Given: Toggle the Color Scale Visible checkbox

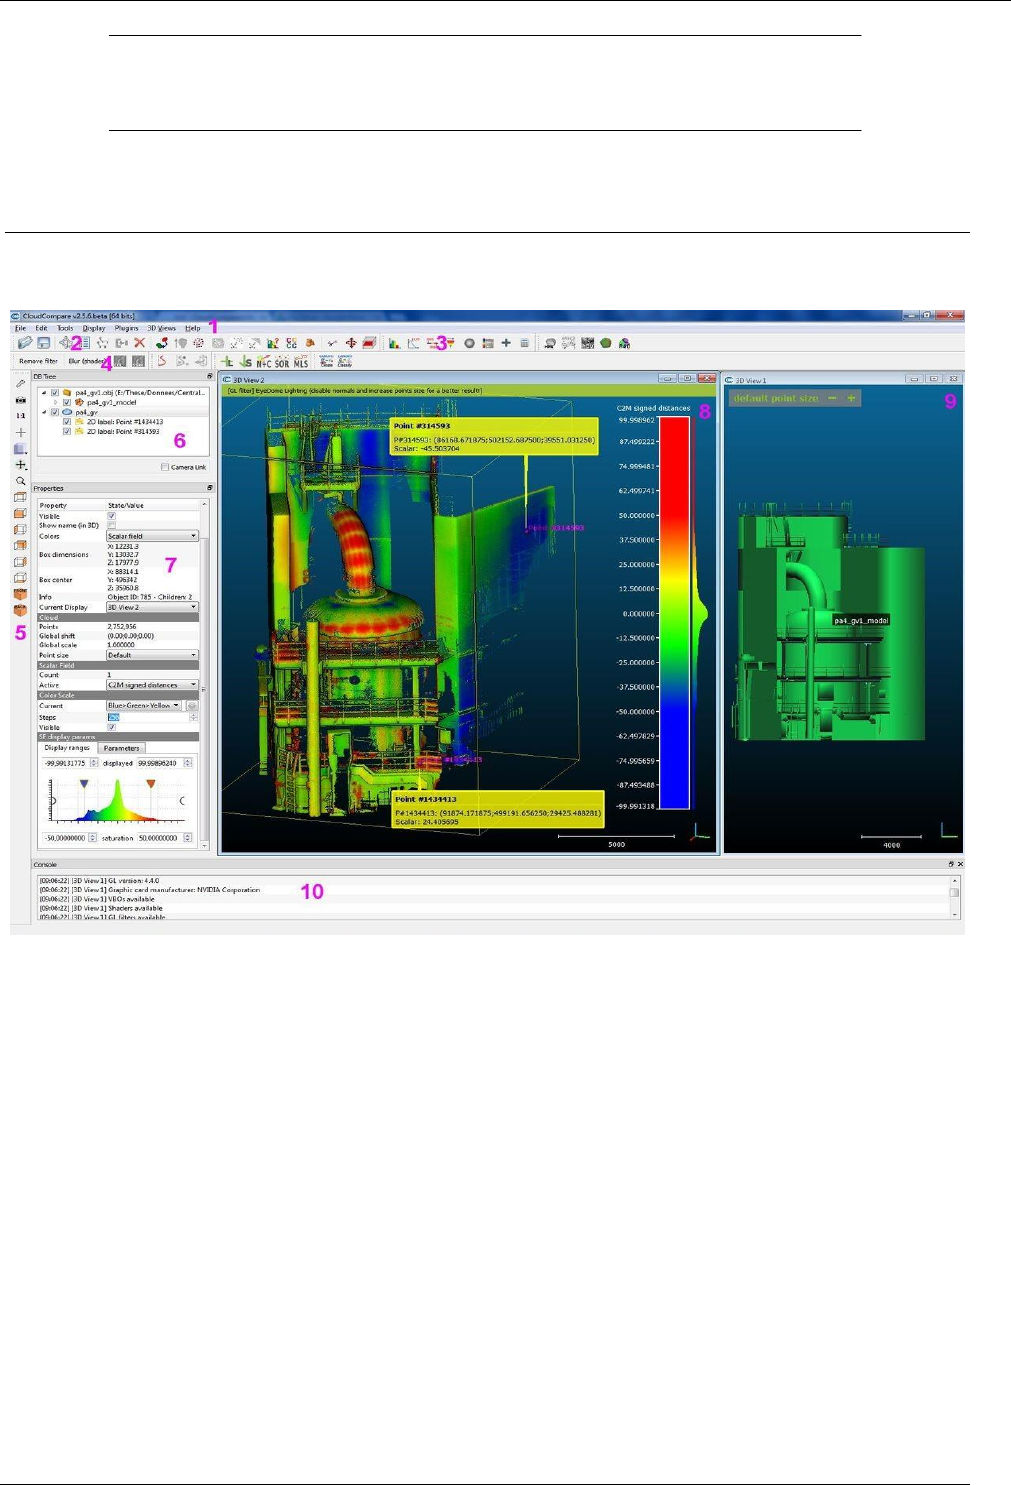Looking at the screenshot, I should point(111,727).
